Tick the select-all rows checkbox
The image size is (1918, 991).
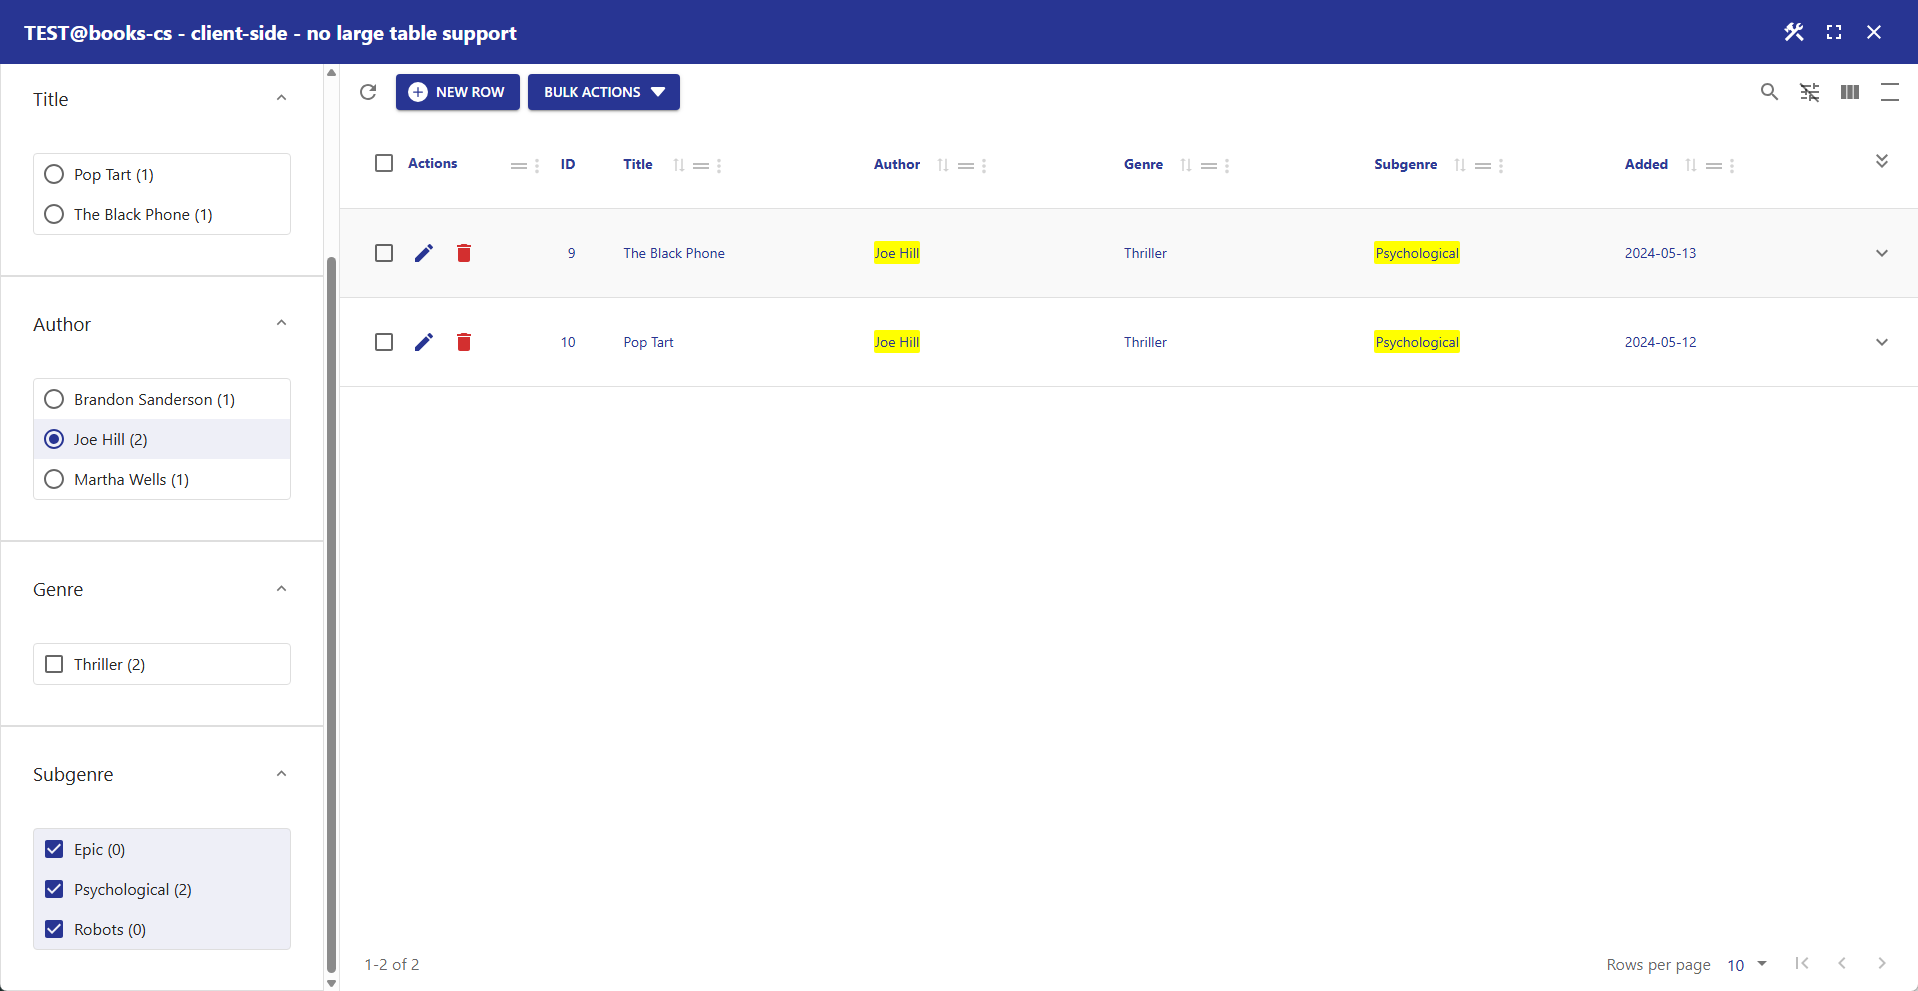[384, 163]
